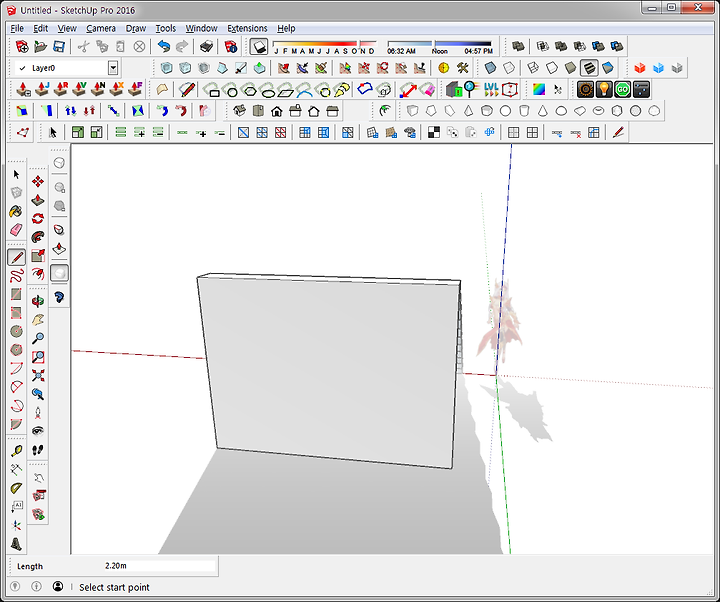Activate the Push/Pull tool
Image resolution: width=720 pixels, height=602 pixels.
click(38, 200)
